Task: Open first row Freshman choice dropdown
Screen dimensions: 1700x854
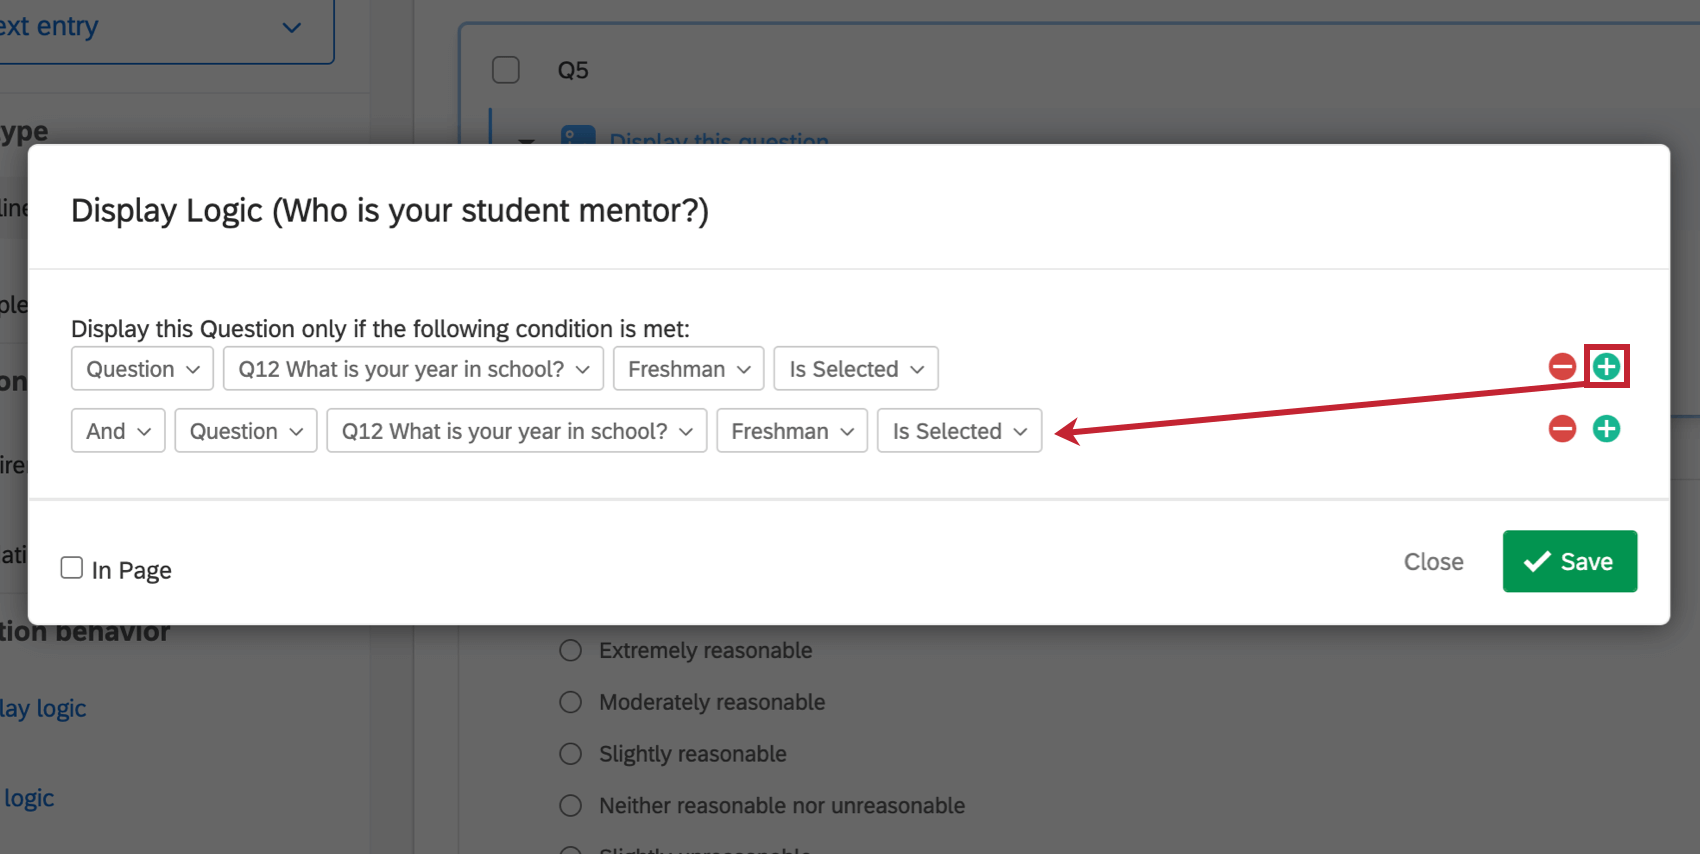Action: (x=688, y=369)
